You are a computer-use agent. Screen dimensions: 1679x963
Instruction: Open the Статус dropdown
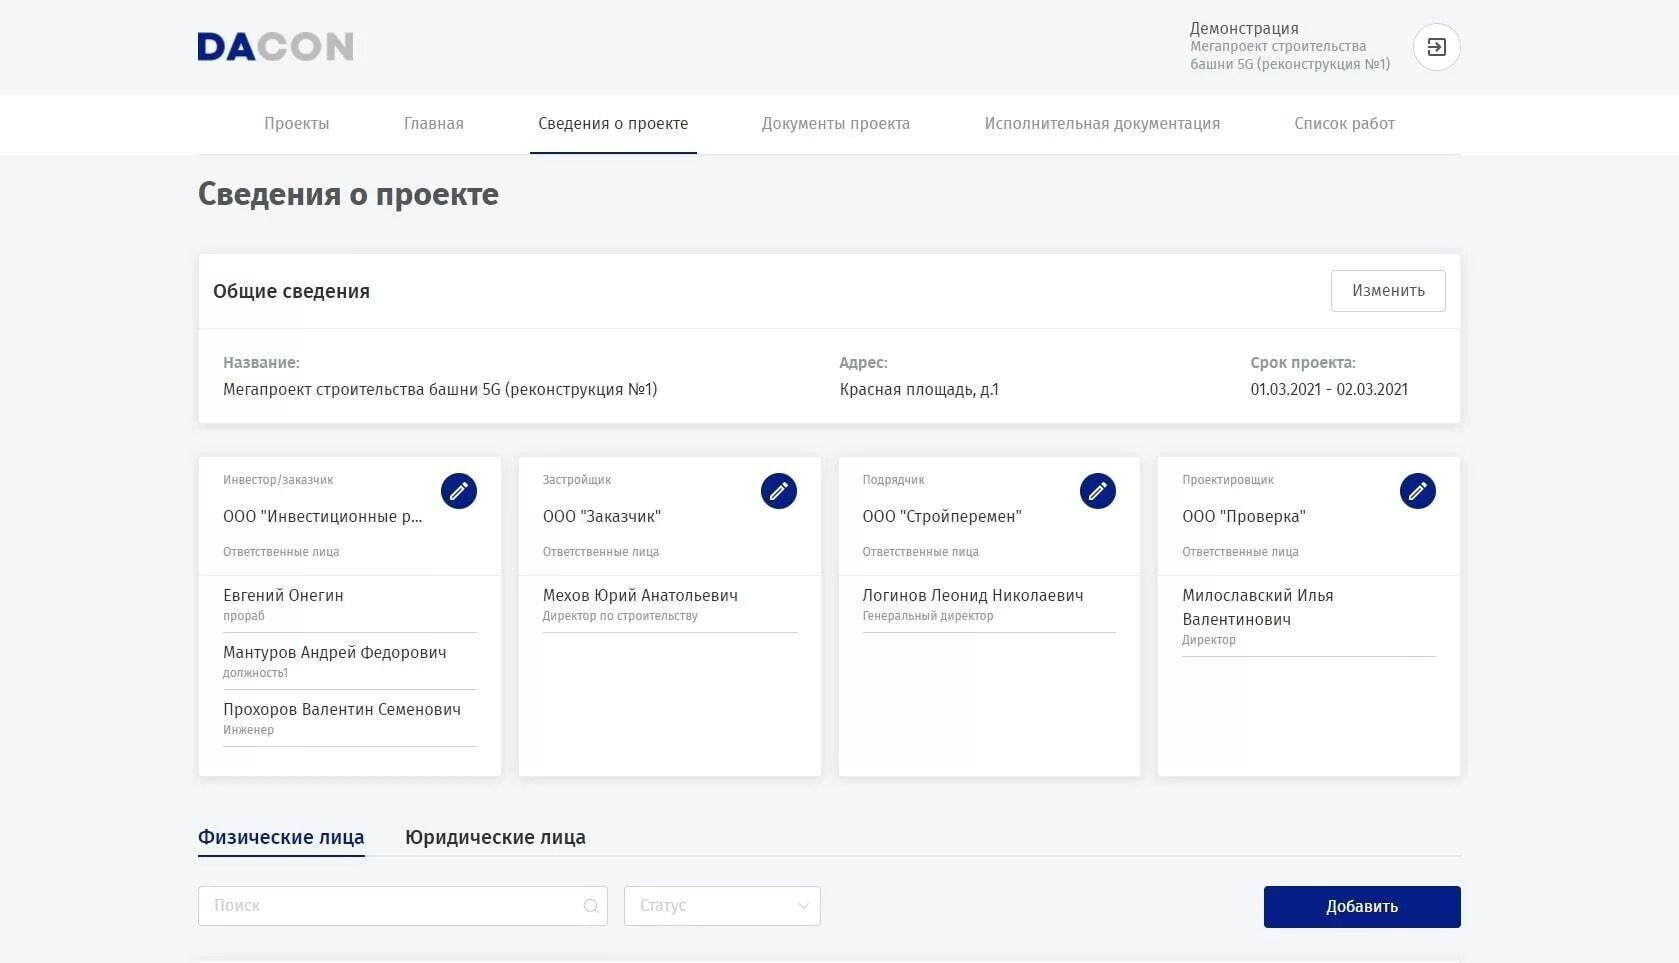click(x=722, y=906)
